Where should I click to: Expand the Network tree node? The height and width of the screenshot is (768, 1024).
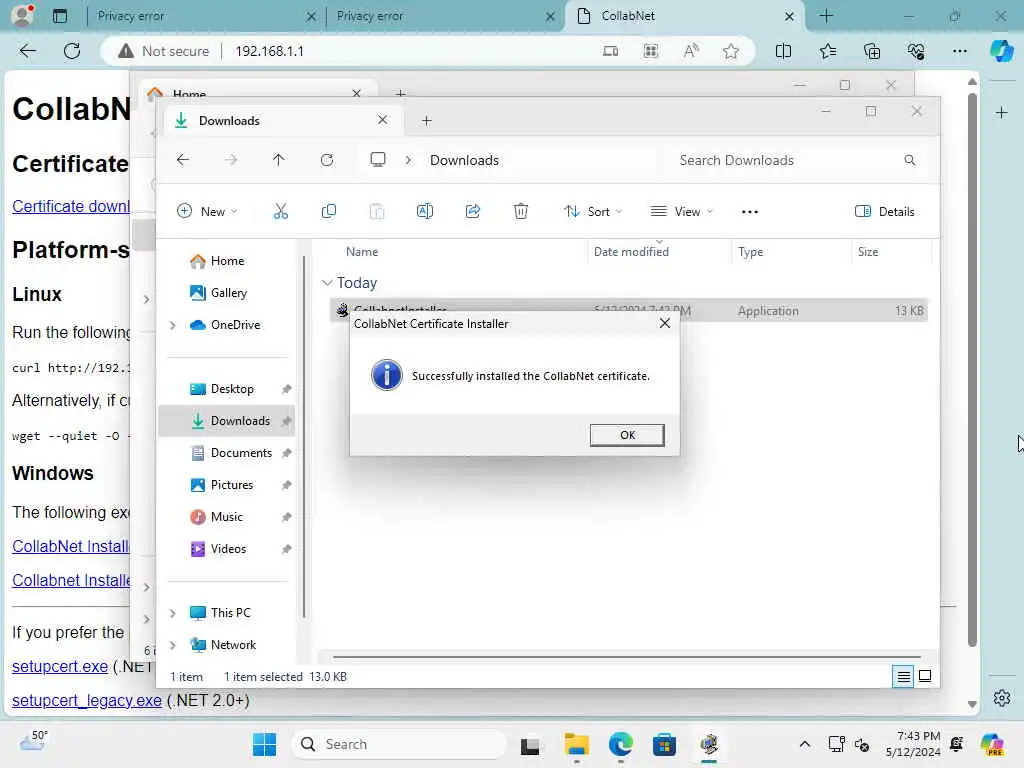tap(172, 645)
